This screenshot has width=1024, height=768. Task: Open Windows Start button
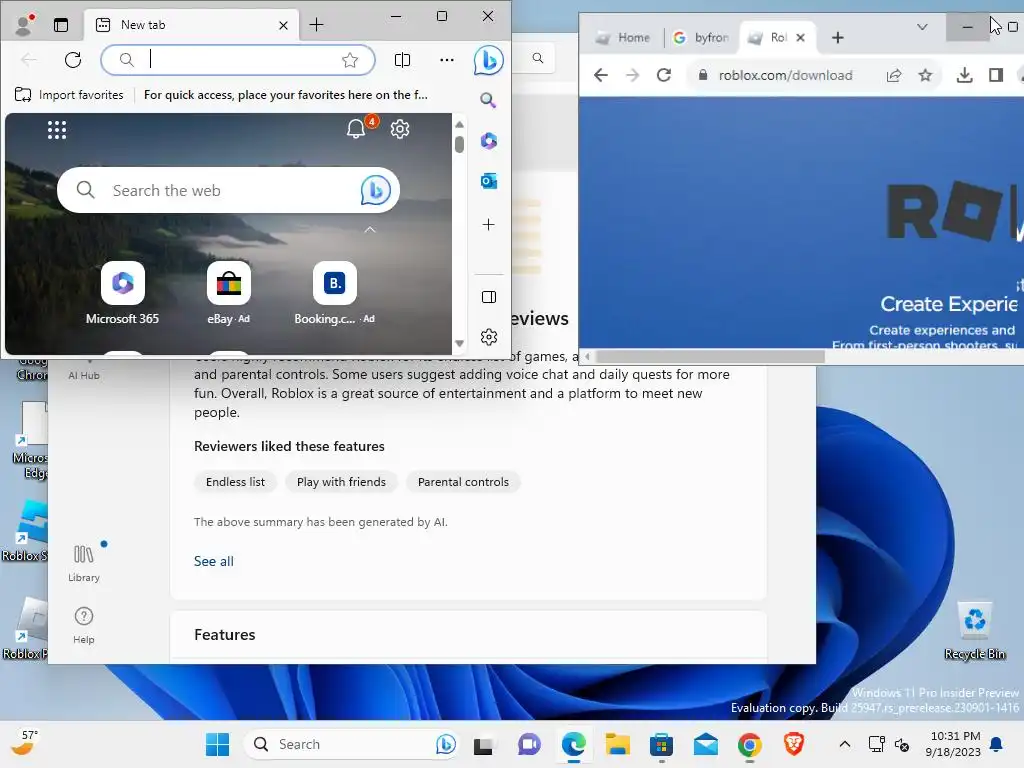click(x=217, y=744)
